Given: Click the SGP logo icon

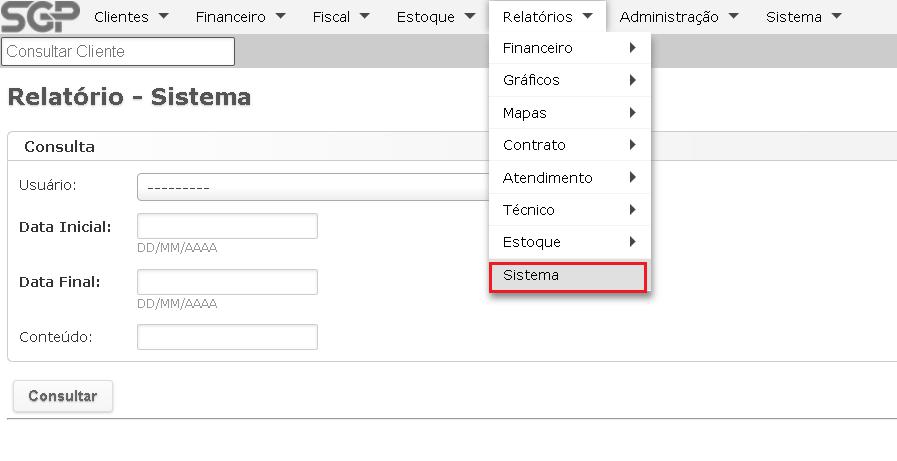Looking at the screenshot, I should pos(40,17).
